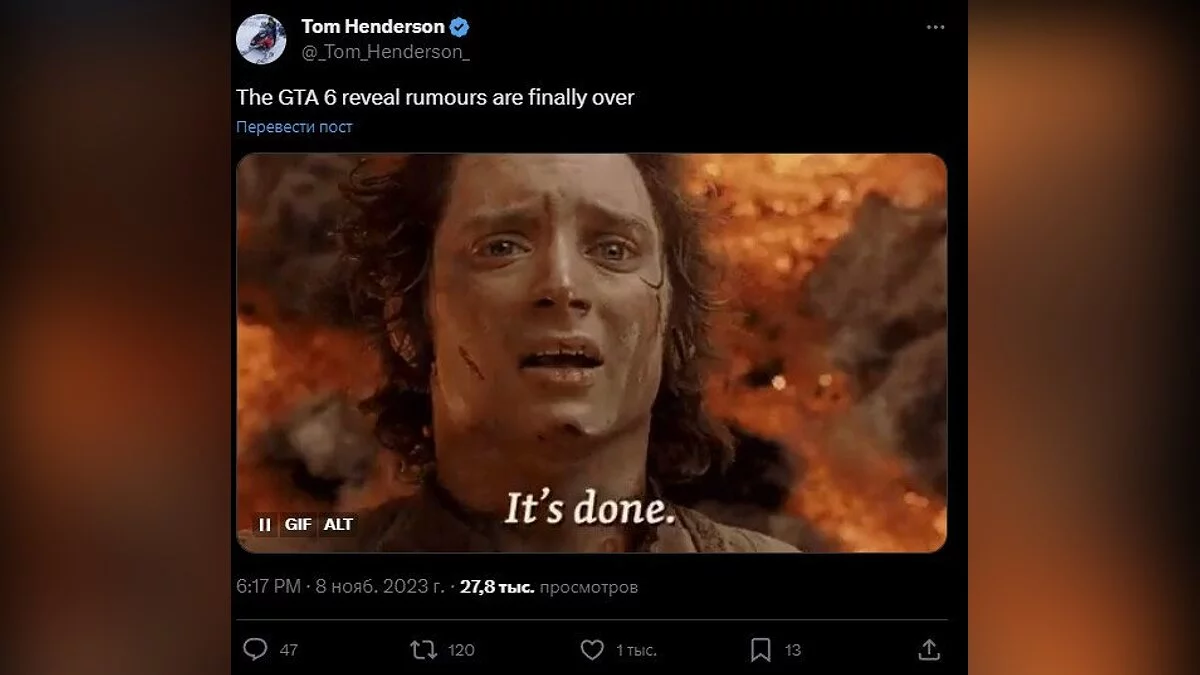This screenshot has width=1200, height=675.
Task: Open Tom Henderson's profile avatar
Action: click(x=261, y=39)
